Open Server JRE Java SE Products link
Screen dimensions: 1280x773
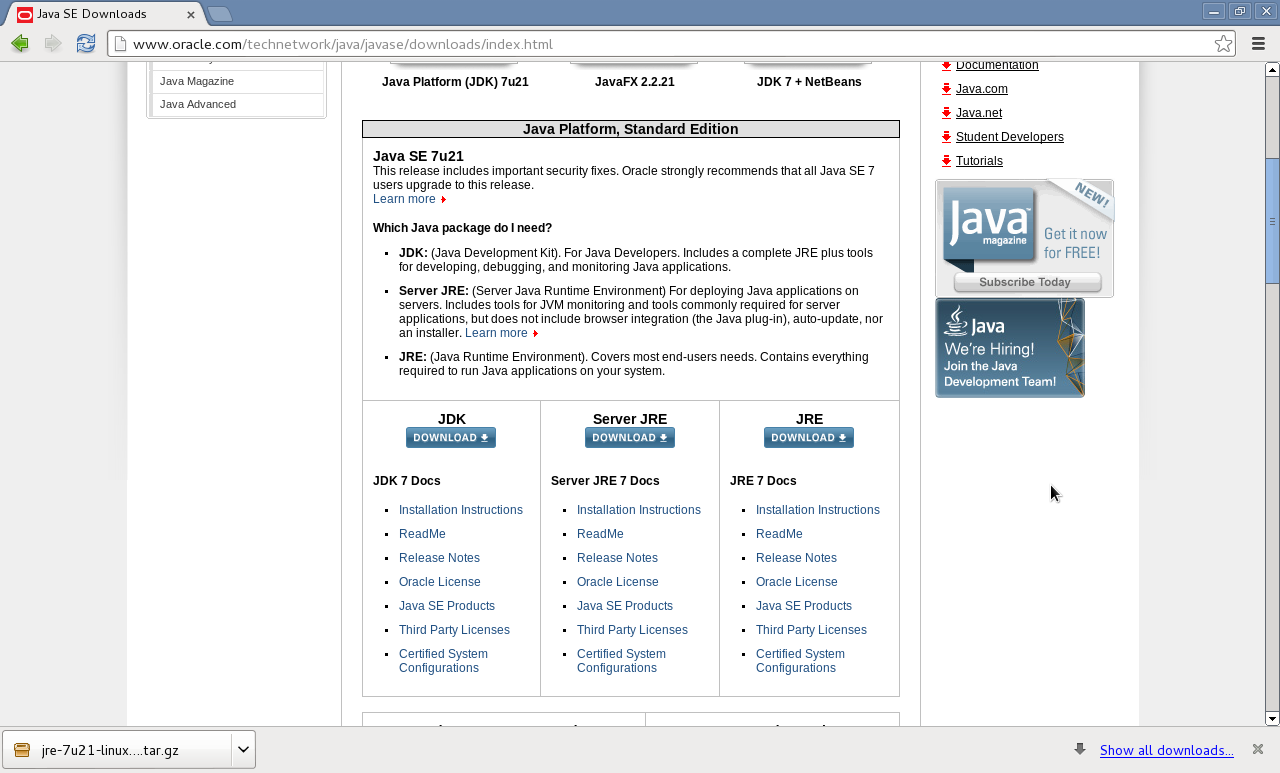click(x=625, y=606)
